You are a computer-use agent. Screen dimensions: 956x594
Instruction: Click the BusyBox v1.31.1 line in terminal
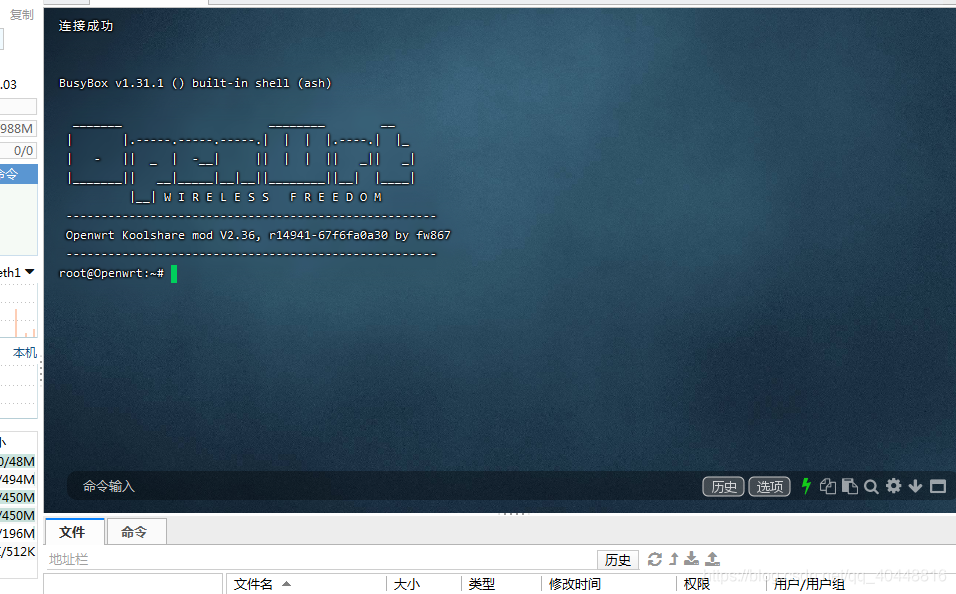click(195, 83)
